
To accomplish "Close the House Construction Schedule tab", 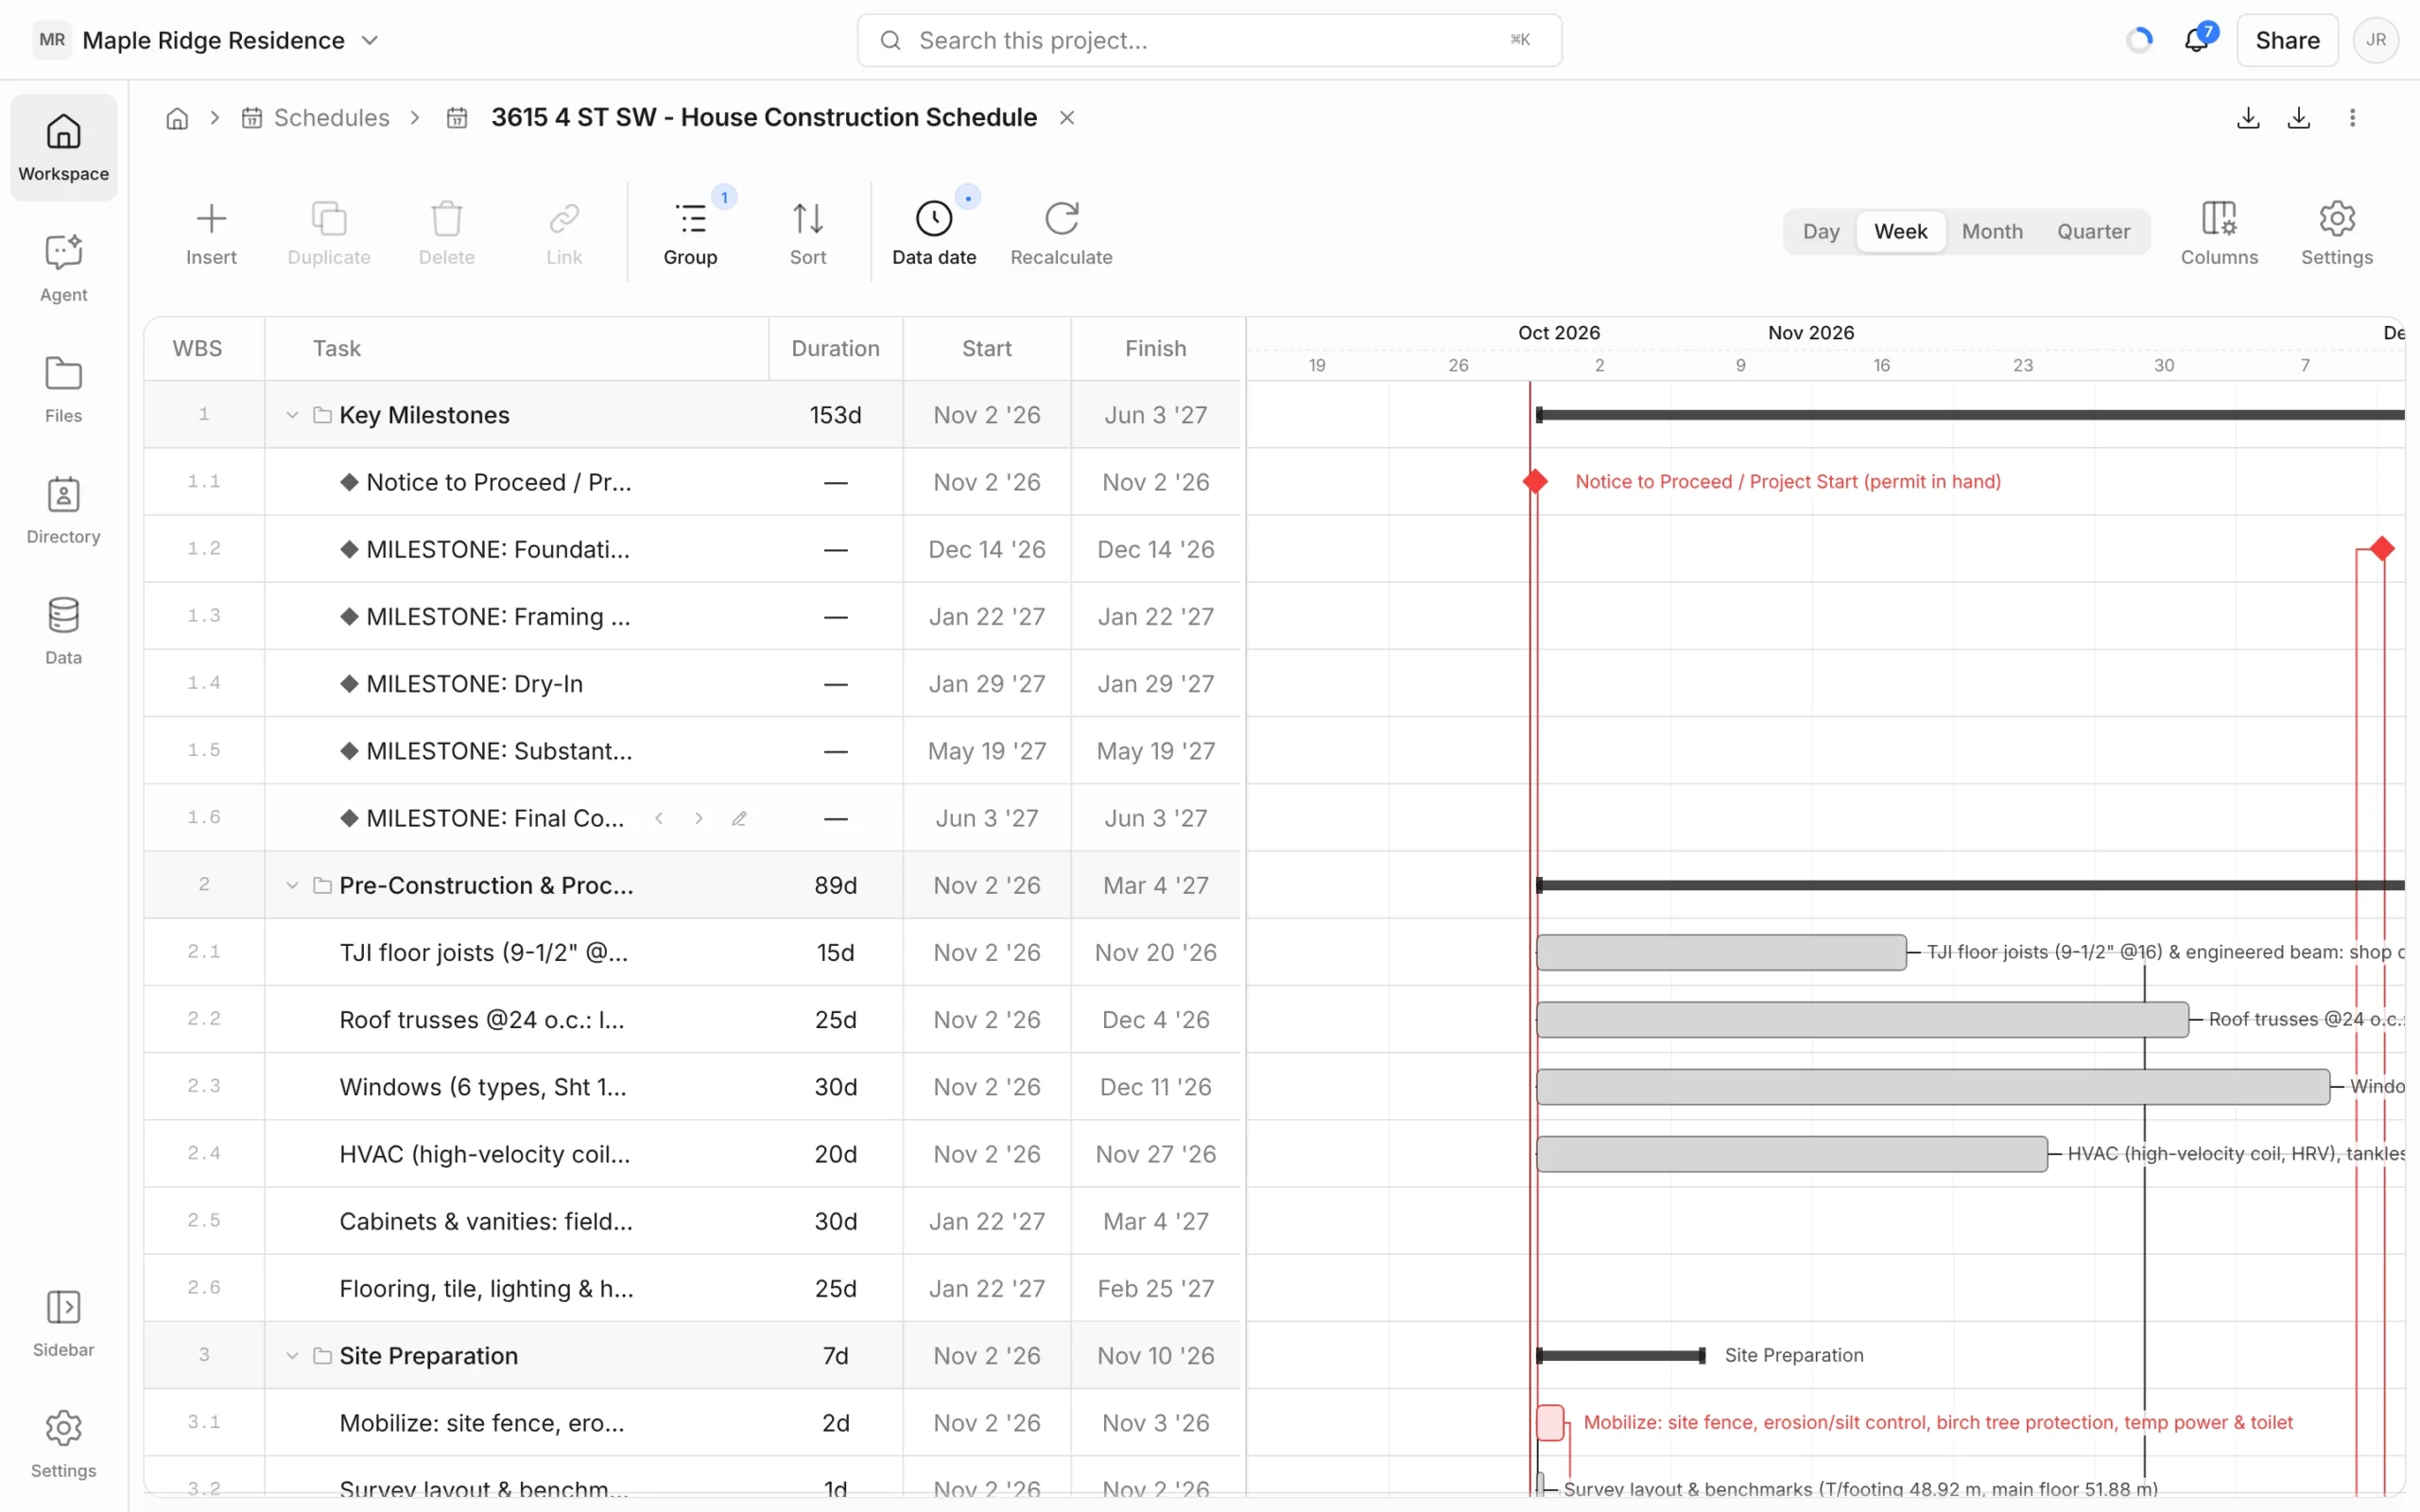I will 1067,118.
